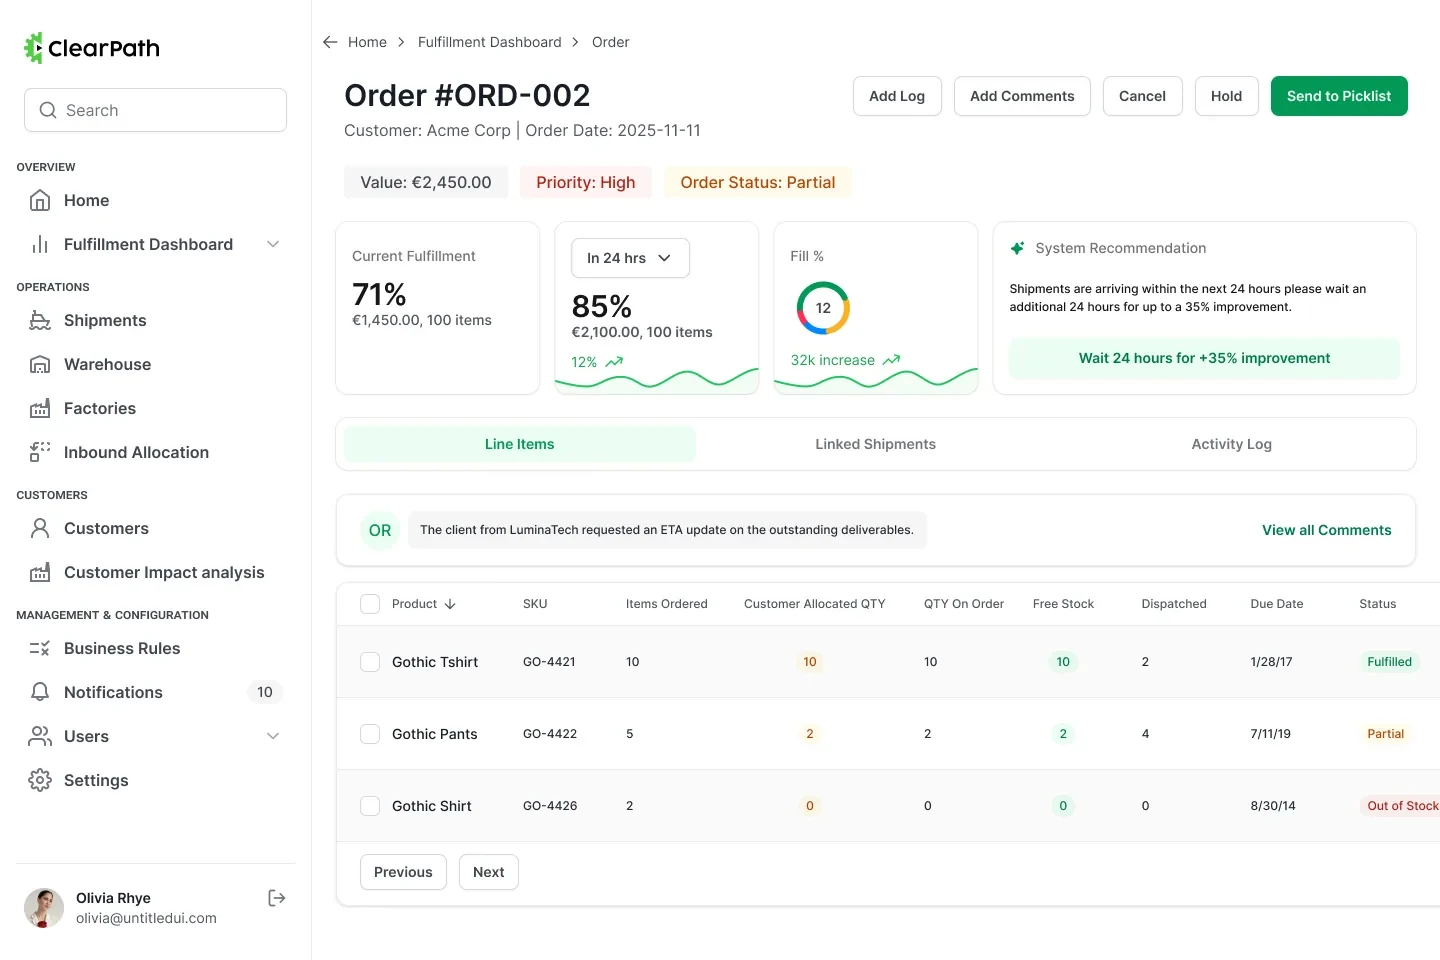Switch to the Linked Shipments tab

coord(876,444)
